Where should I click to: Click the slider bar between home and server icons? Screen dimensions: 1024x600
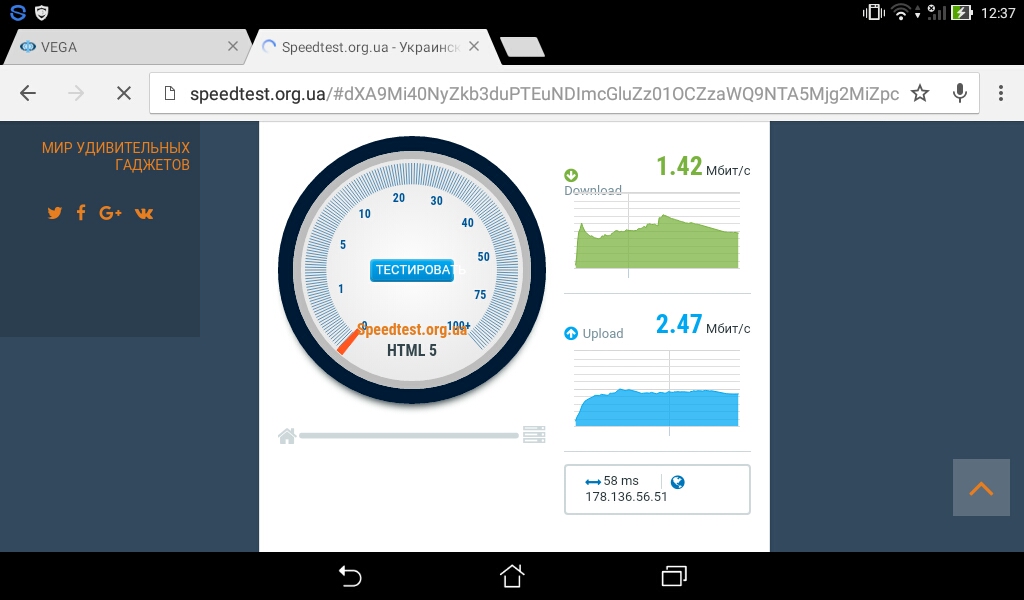(409, 435)
